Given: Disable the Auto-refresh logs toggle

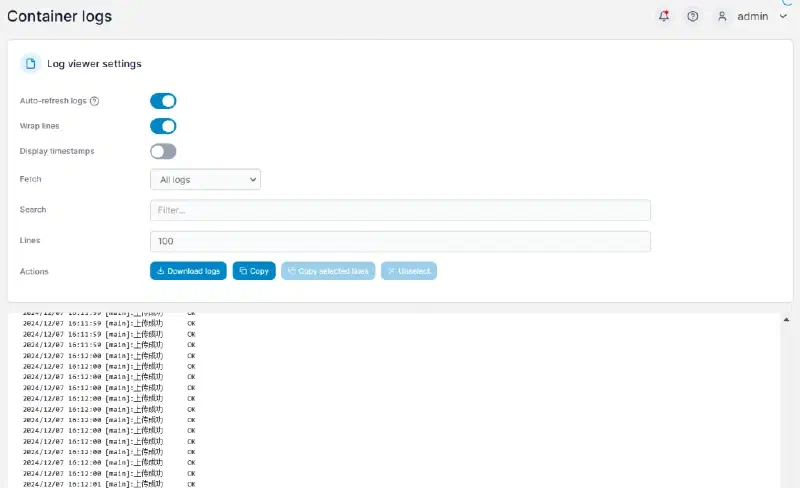Looking at the screenshot, I should [163, 101].
